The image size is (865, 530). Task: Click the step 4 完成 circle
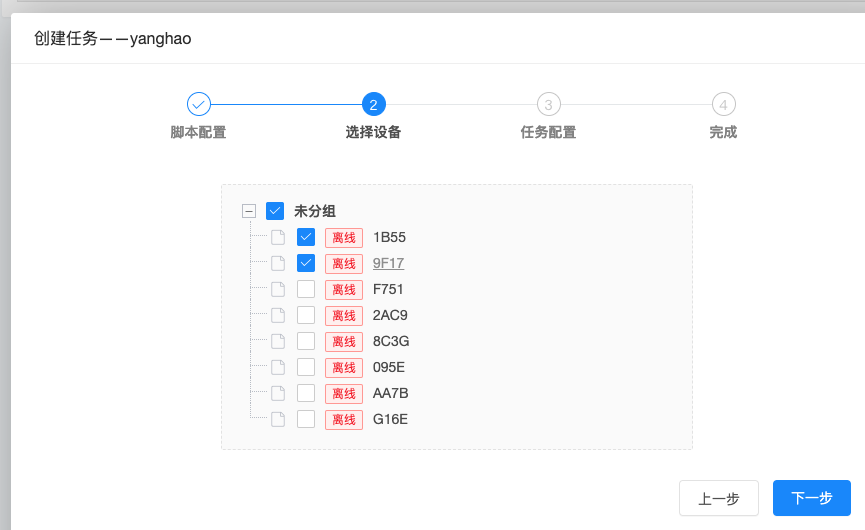(723, 104)
